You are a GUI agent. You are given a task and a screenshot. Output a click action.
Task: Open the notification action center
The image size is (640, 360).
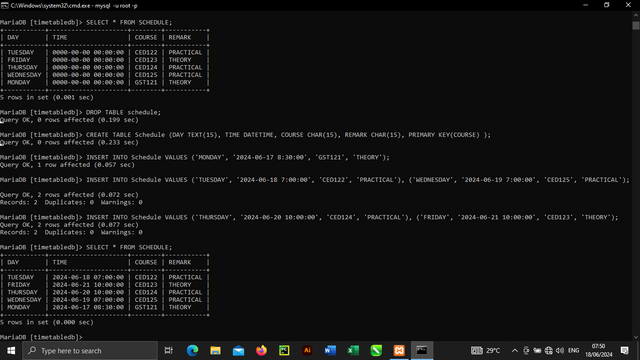(624, 351)
